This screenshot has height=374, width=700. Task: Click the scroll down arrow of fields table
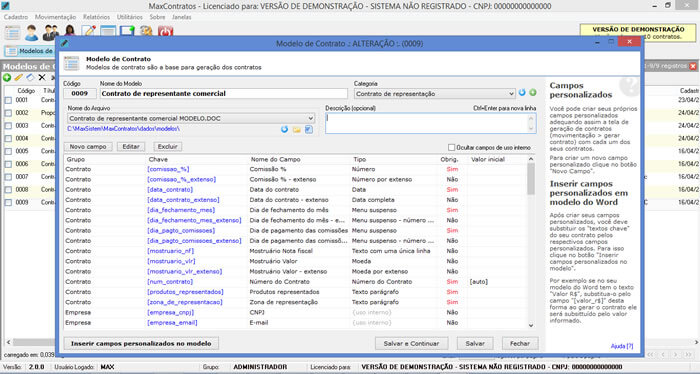click(x=531, y=325)
